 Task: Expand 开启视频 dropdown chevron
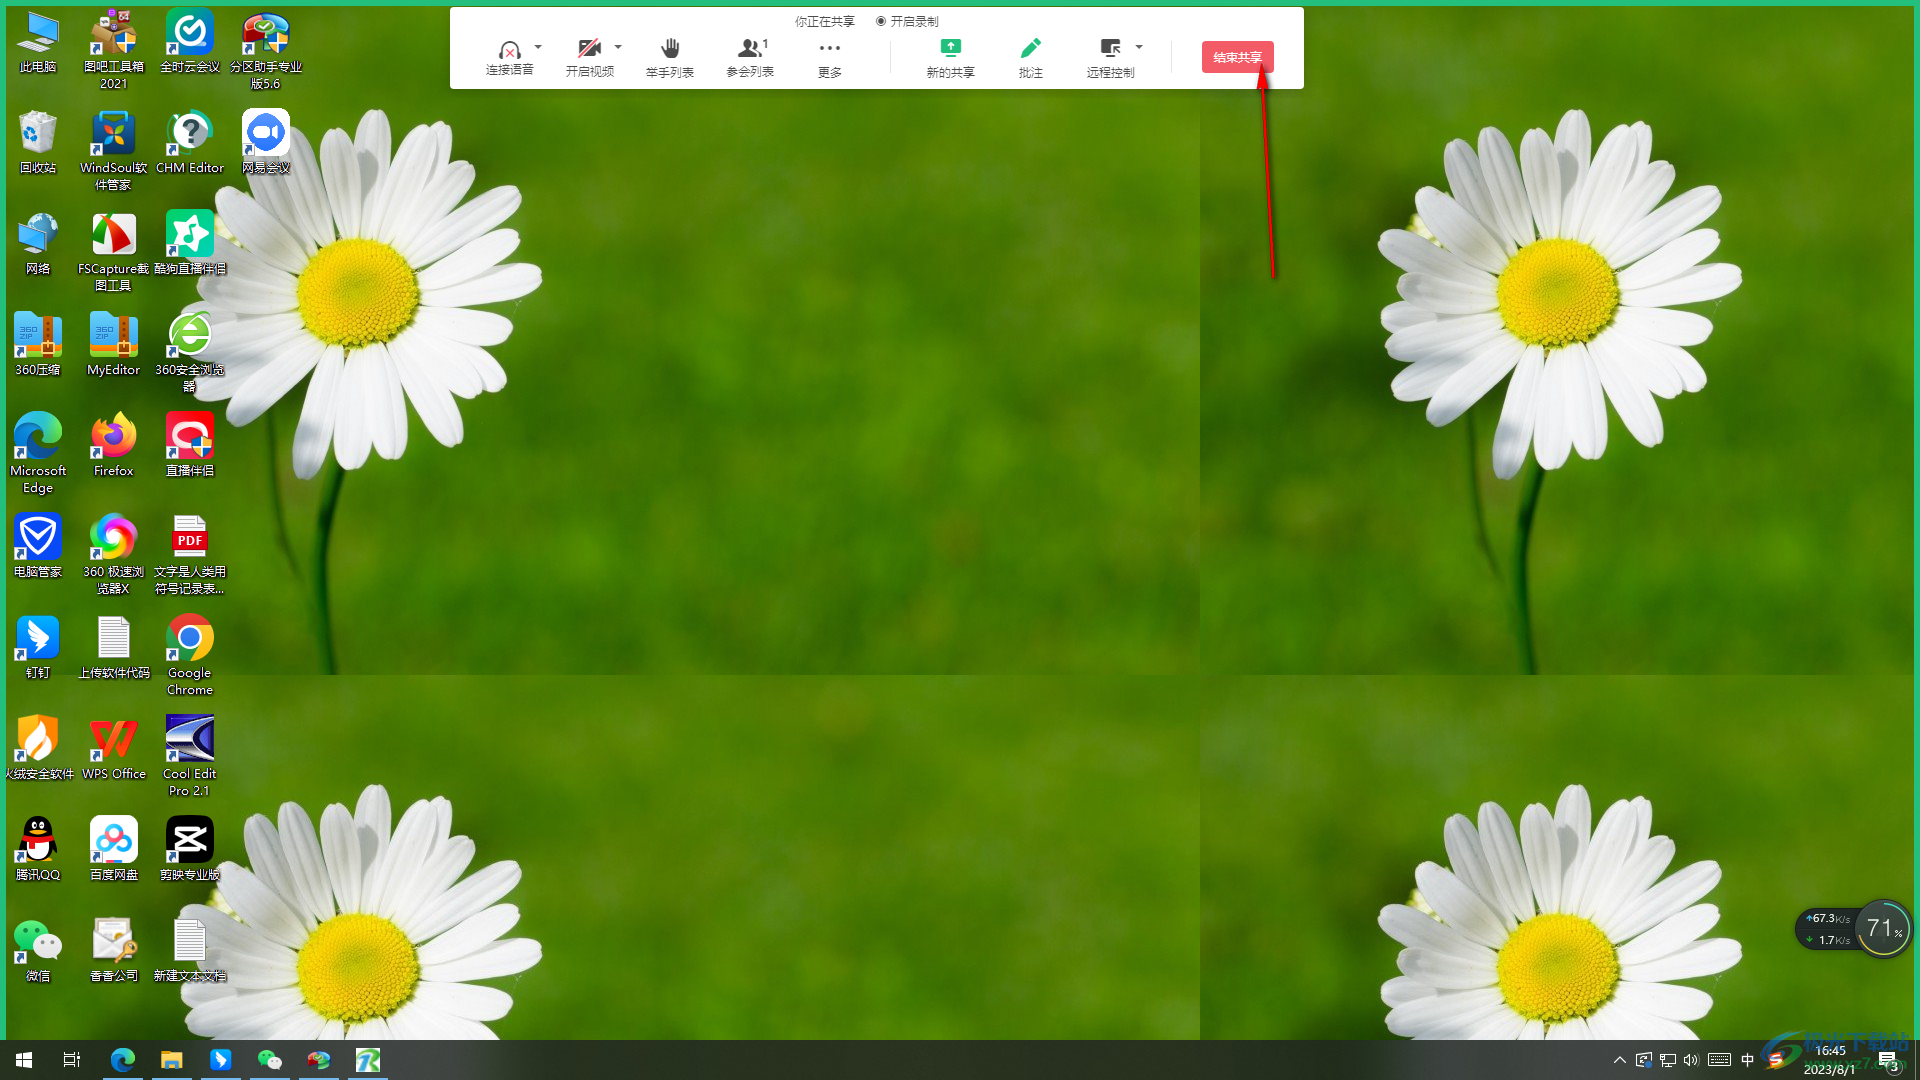pos(618,46)
